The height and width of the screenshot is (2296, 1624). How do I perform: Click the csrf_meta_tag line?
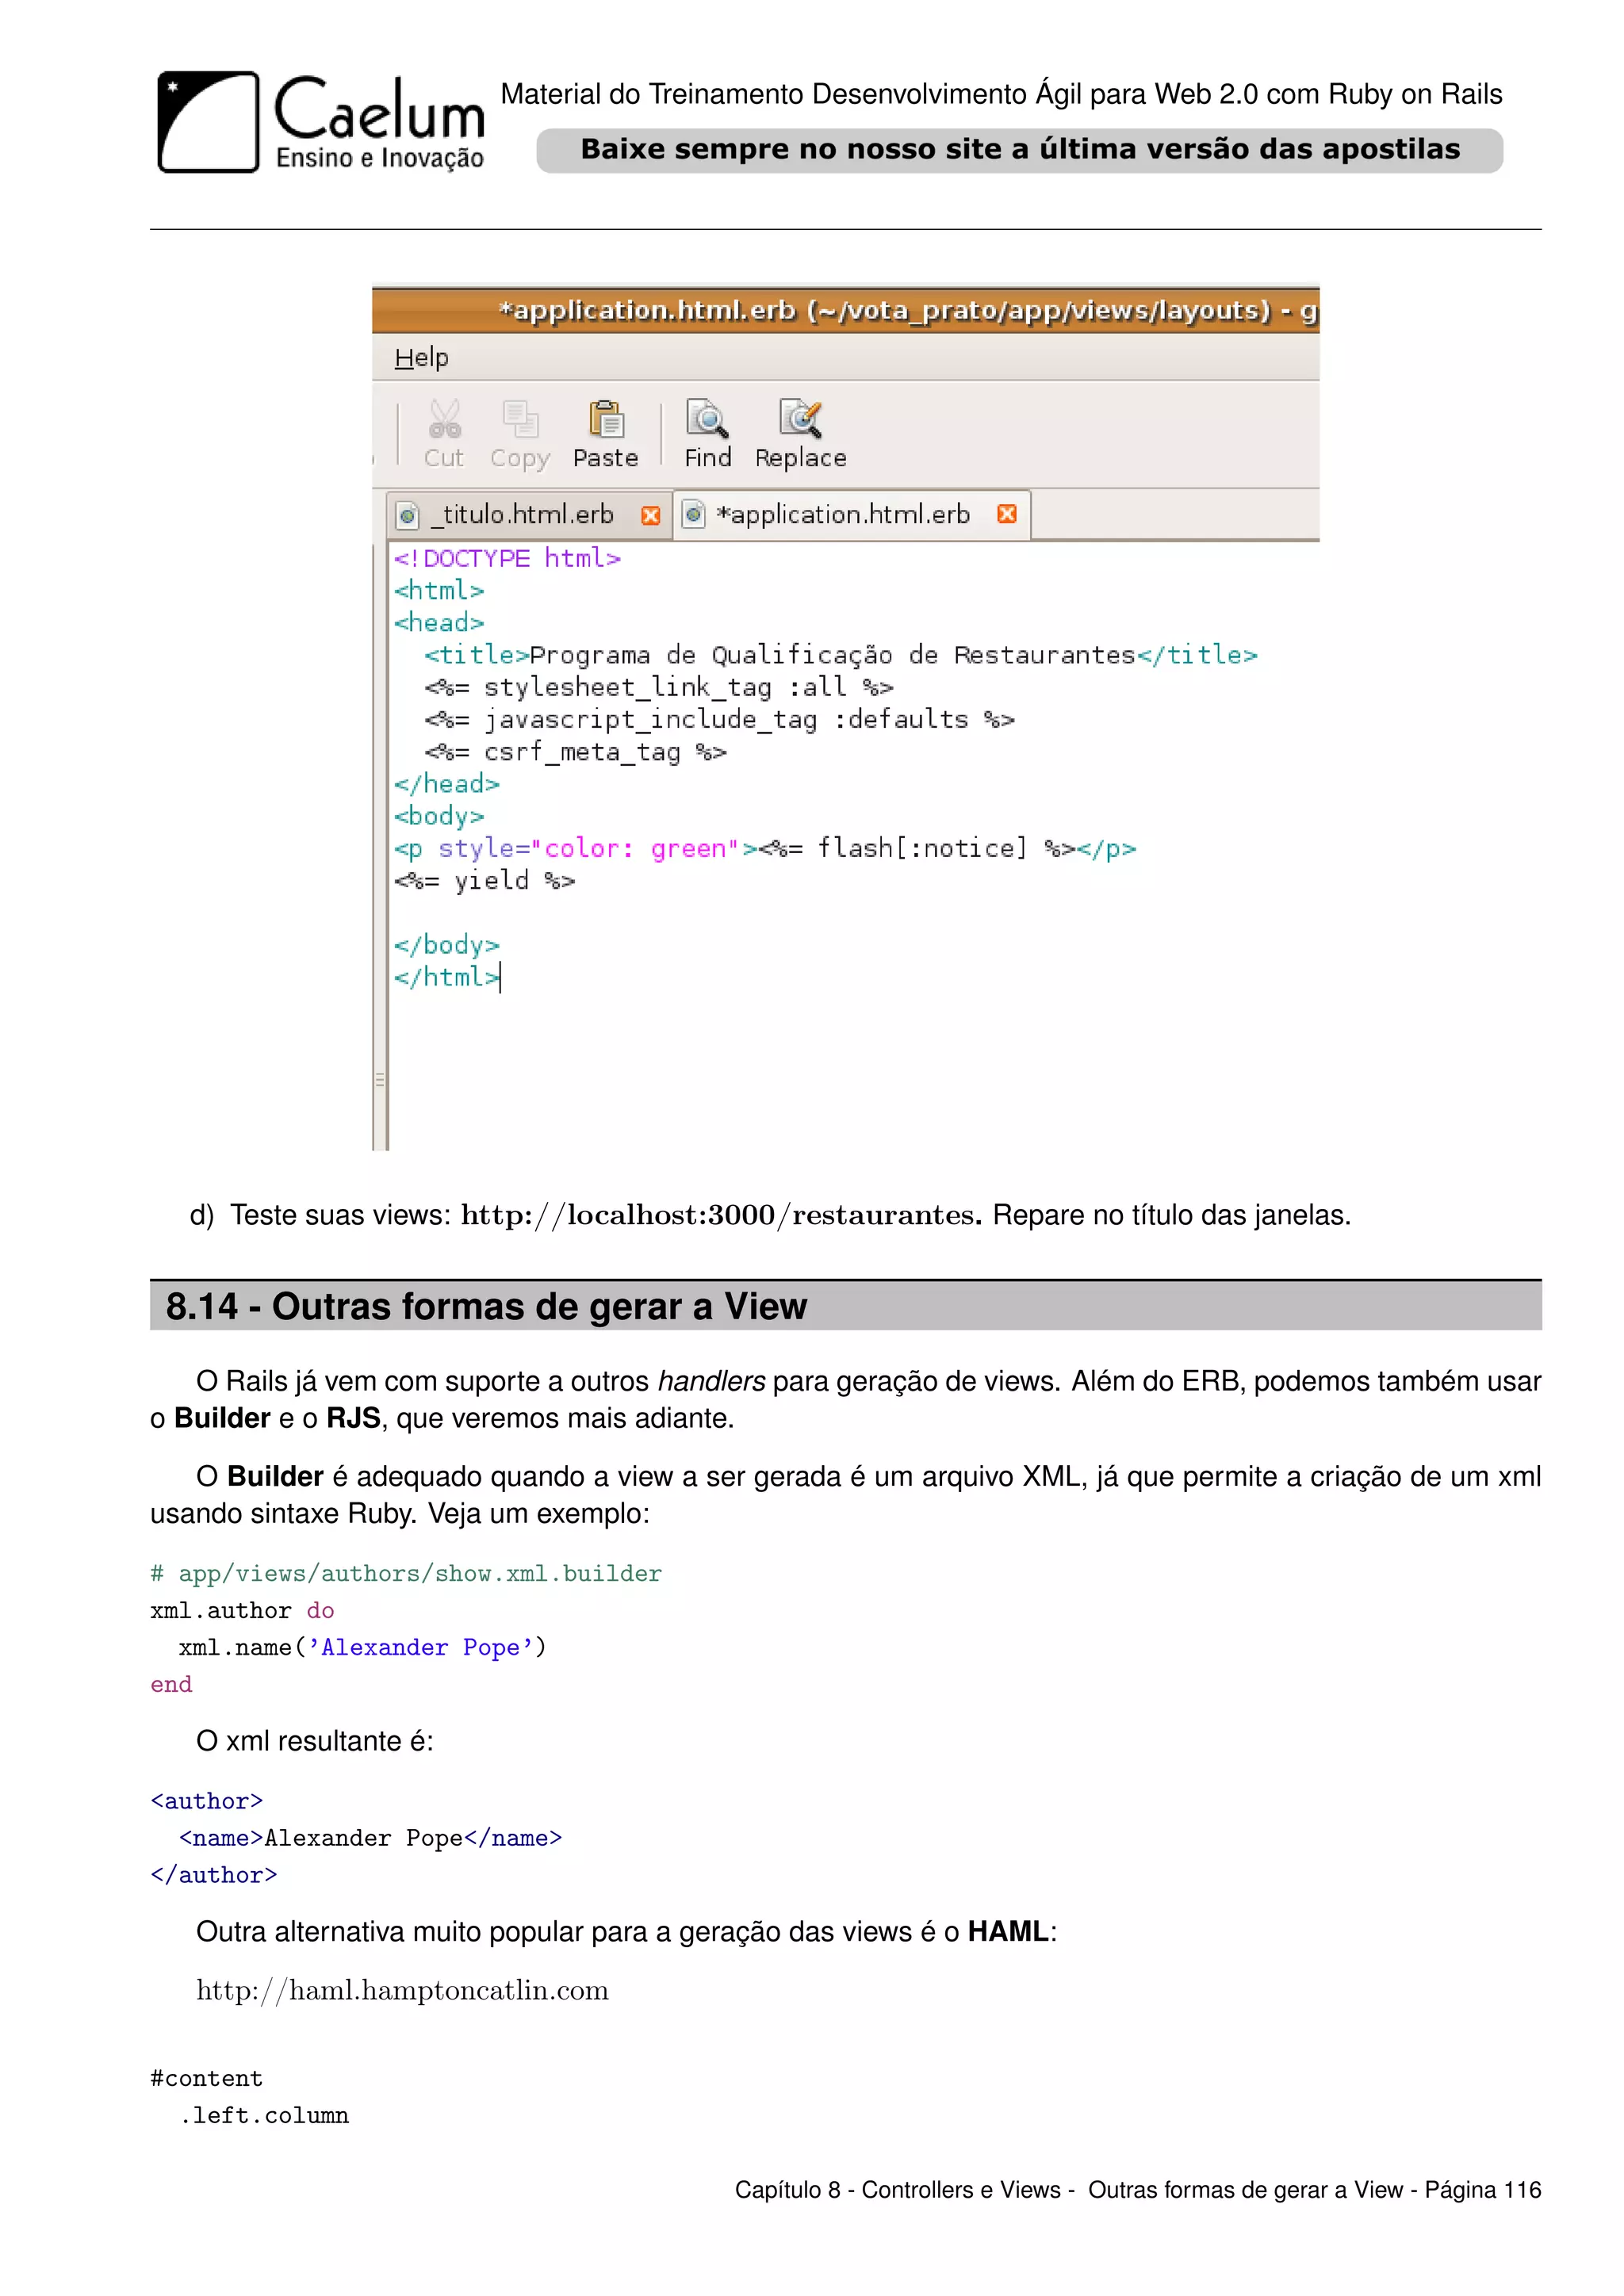575,751
